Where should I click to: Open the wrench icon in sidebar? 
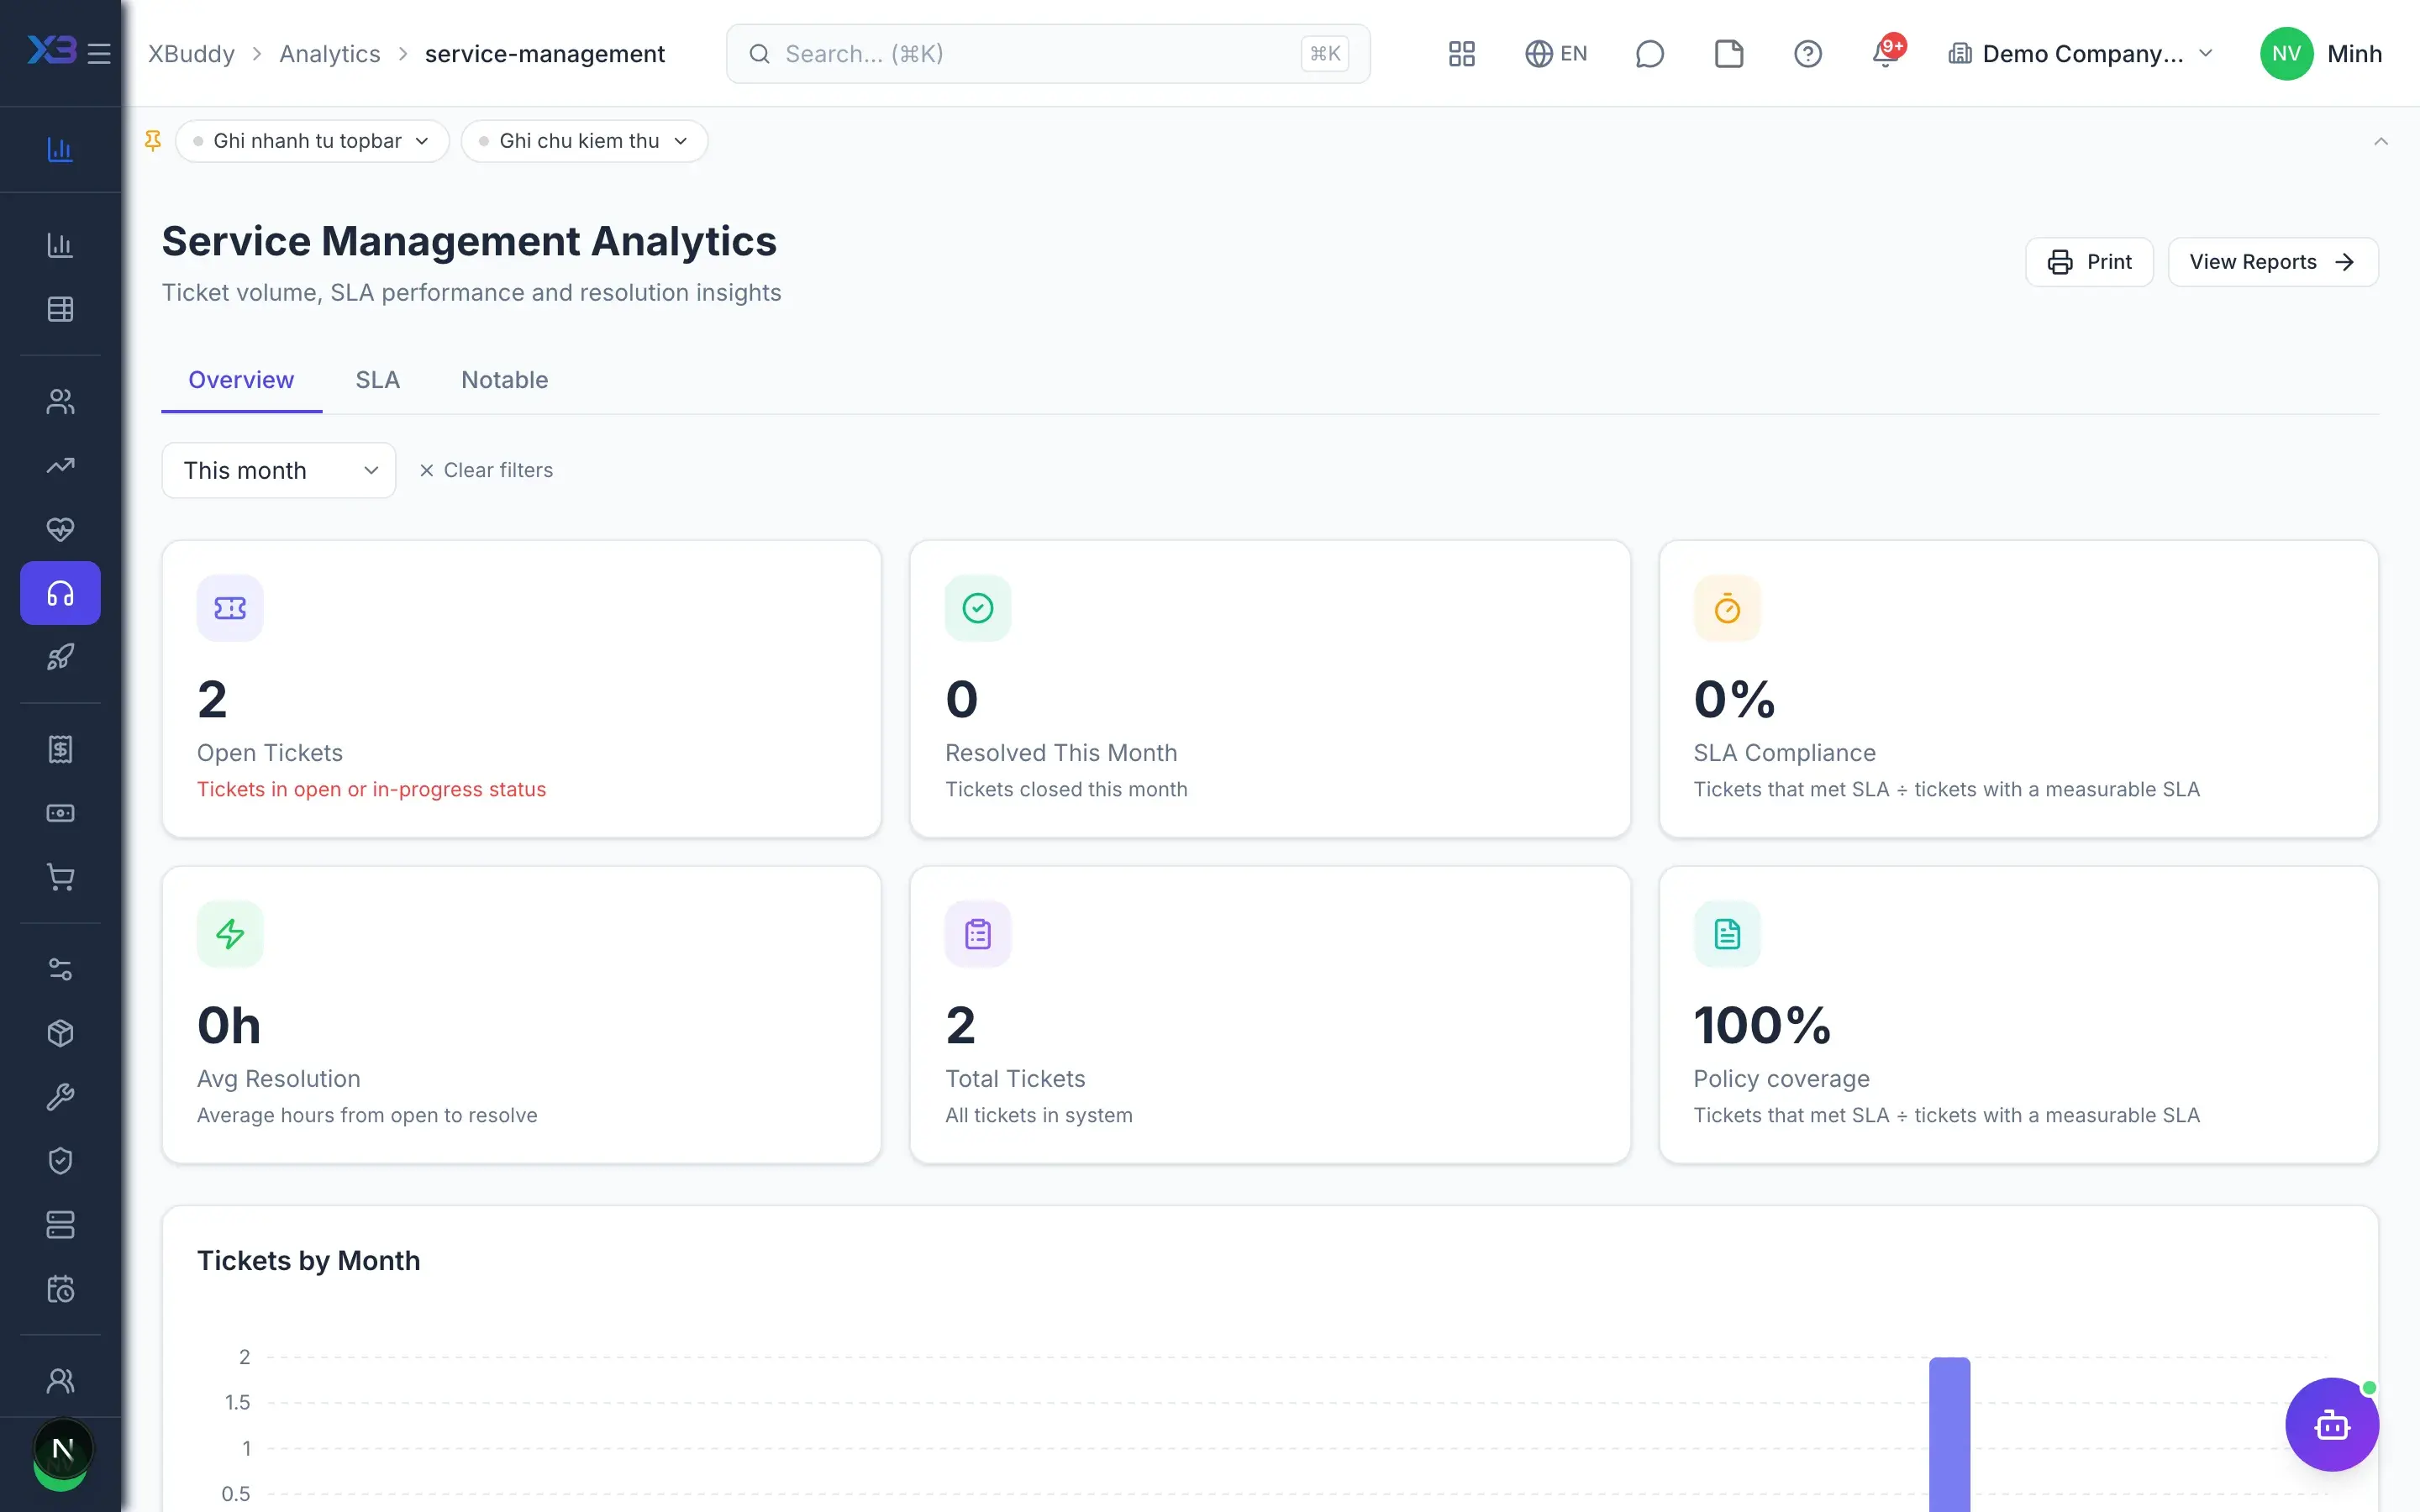[60, 1097]
